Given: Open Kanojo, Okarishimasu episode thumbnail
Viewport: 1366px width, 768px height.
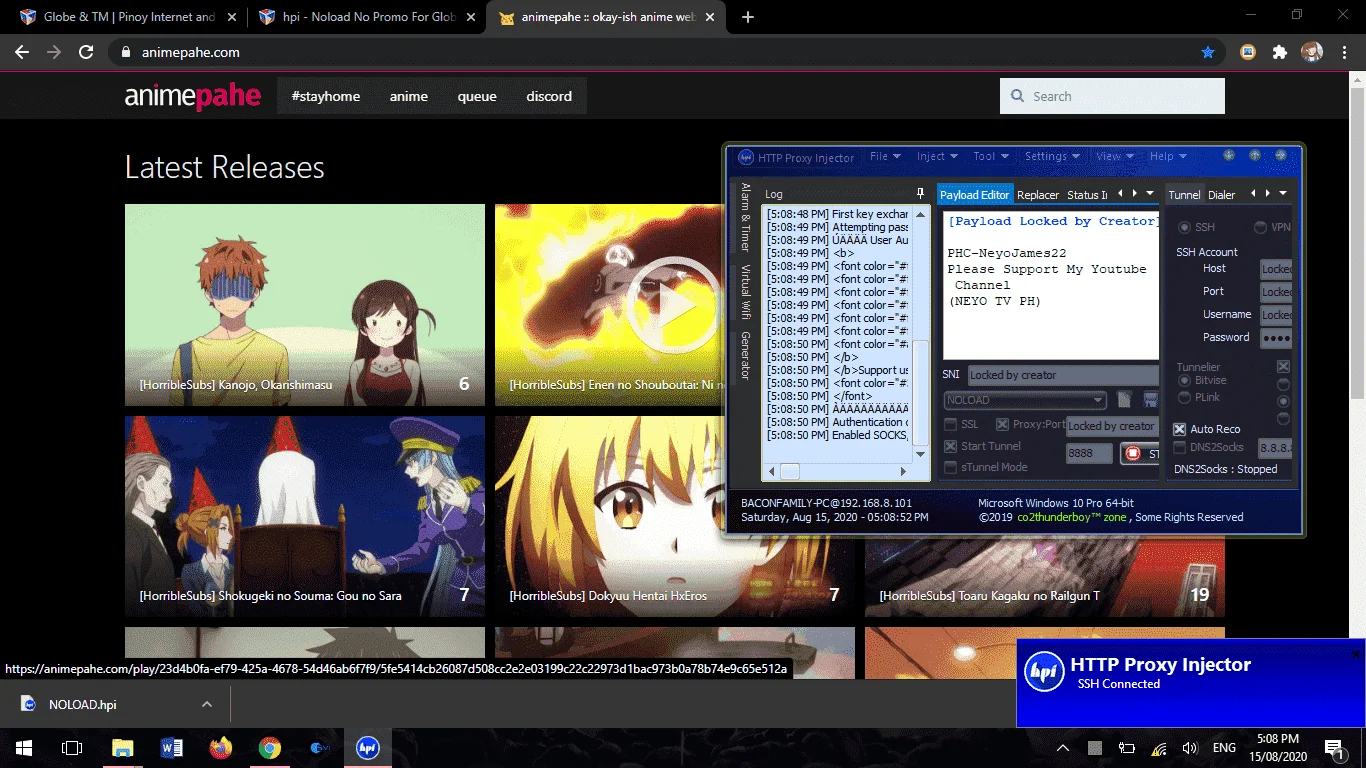Looking at the screenshot, I should [305, 305].
